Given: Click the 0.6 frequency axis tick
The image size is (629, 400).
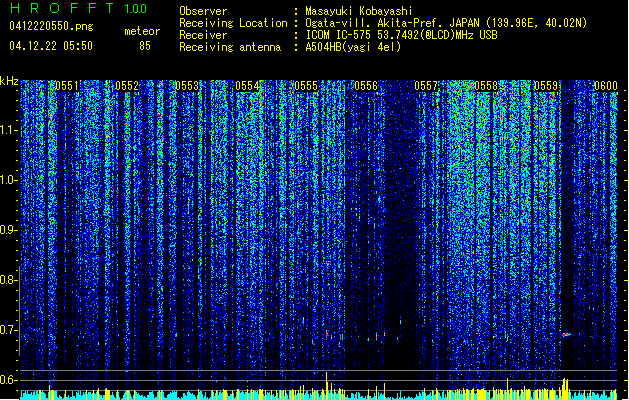Looking at the screenshot, I should pyautogui.click(x=9, y=380).
